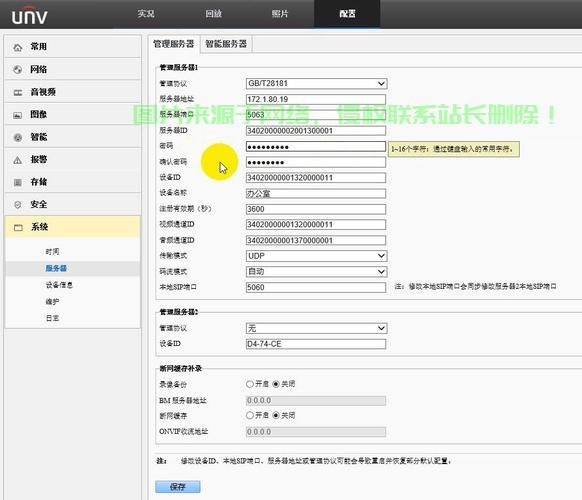Click the 本地SIP端口 field 5060
Screen dimensions: 582x500
point(315,287)
